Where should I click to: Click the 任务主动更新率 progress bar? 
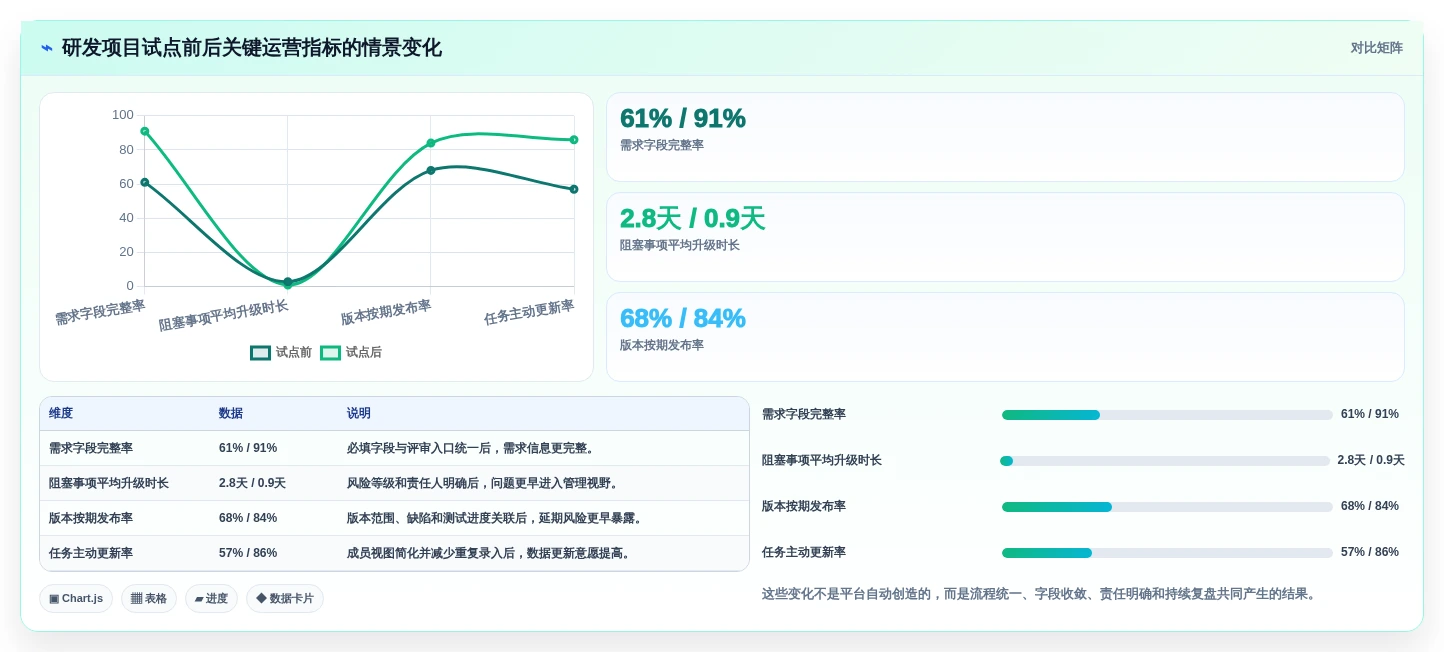(x=1167, y=553)
